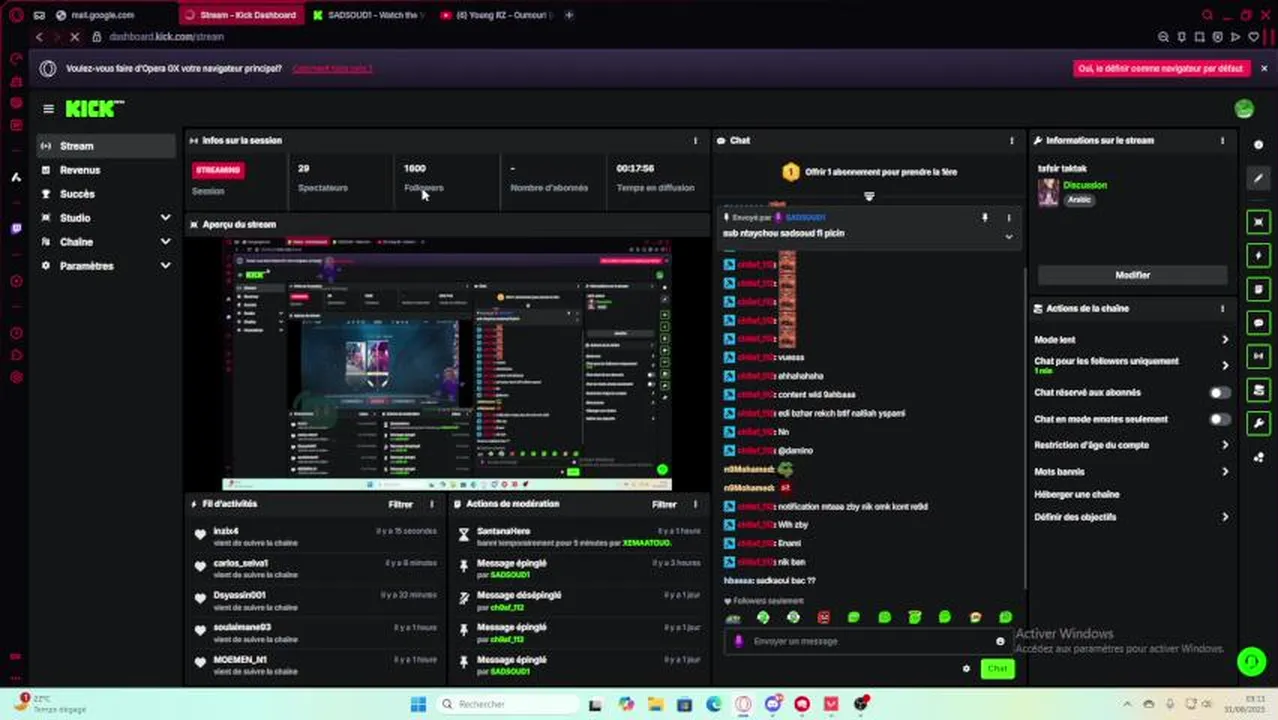The image size is (1278, 720).
Task: Open Microsoft Edge from taskbar
Action: point(714,704)
